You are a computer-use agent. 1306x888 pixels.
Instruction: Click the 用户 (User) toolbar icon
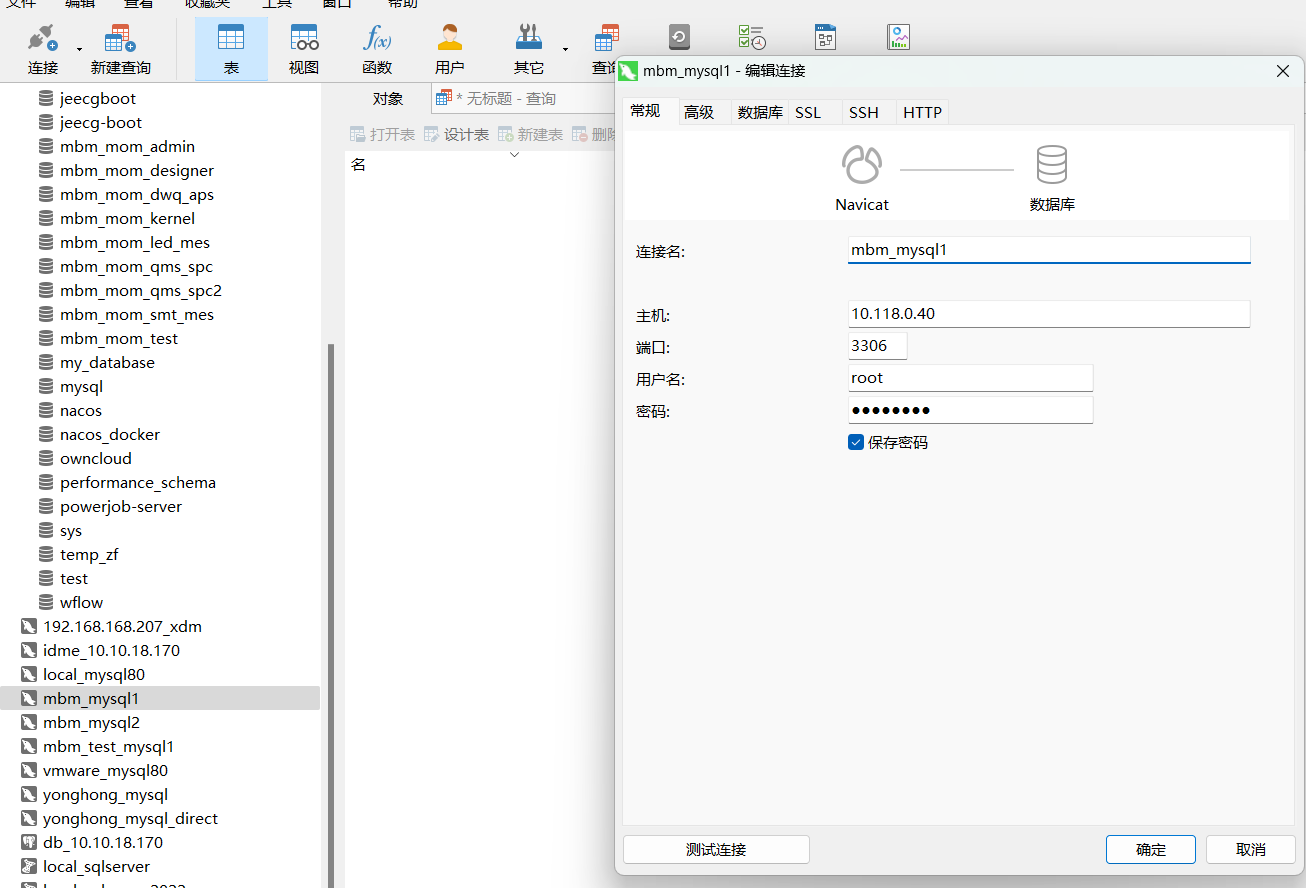tap(450, 49)
